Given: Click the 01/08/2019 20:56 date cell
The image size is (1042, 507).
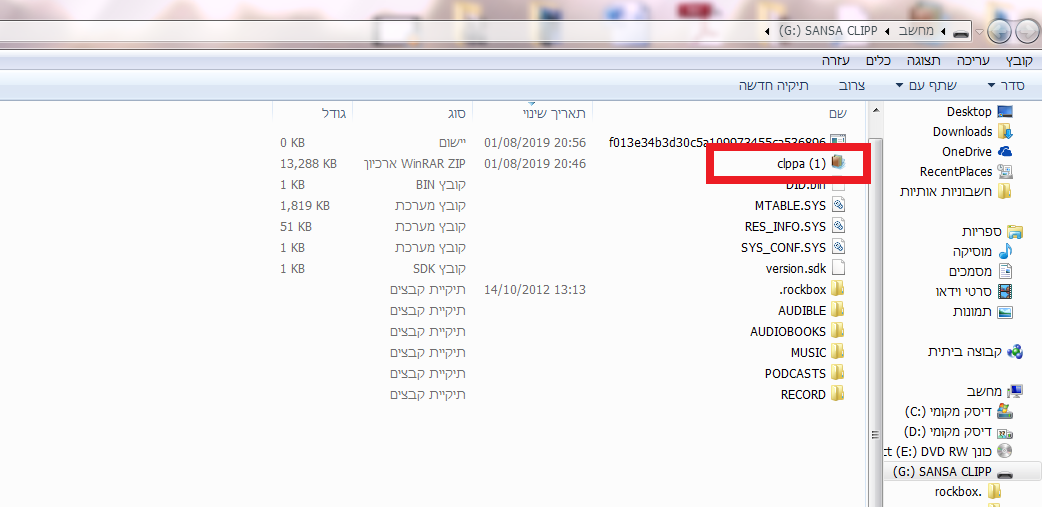Looking at the screenshot, I should (535, 142).
